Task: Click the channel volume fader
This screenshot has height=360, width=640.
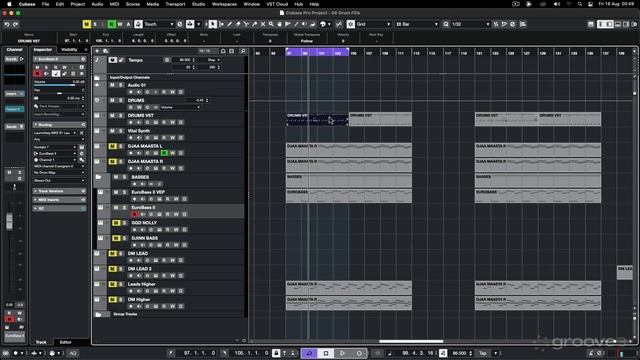Action: [9, 222]
